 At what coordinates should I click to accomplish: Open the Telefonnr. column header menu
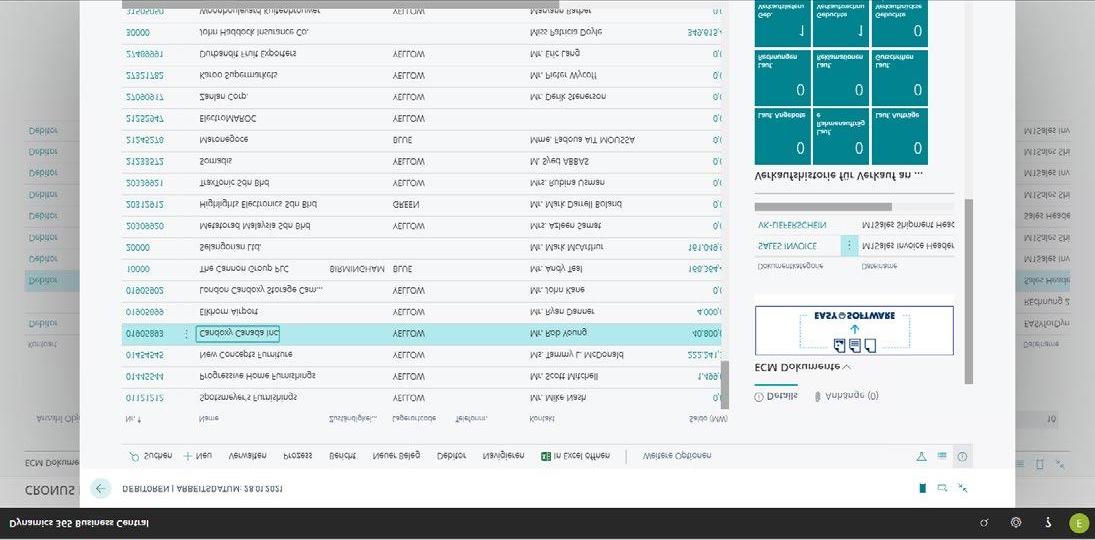tap(472, 418)
